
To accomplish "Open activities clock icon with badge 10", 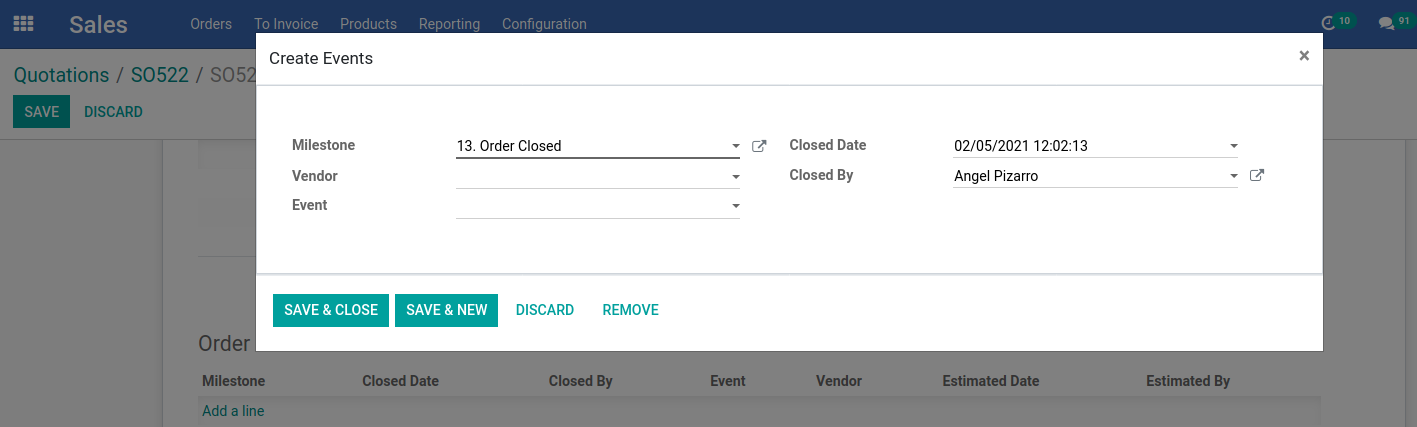I will click(x=1337, y=22).
